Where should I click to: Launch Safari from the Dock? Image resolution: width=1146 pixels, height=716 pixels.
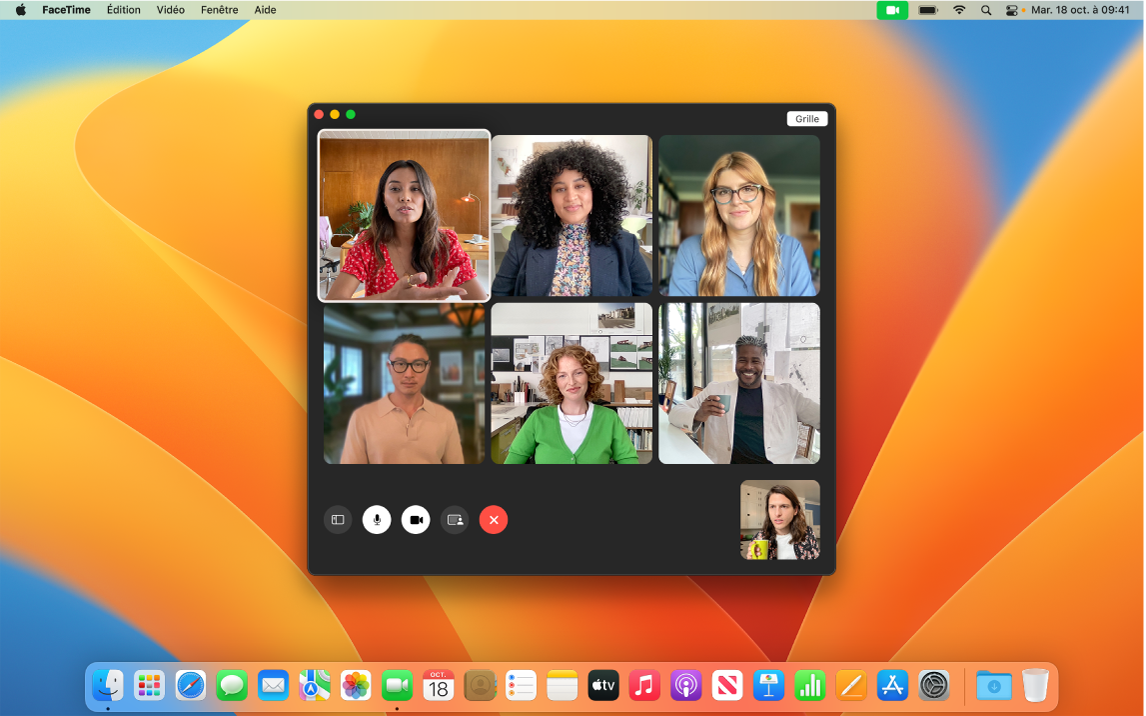click(190, 686)
